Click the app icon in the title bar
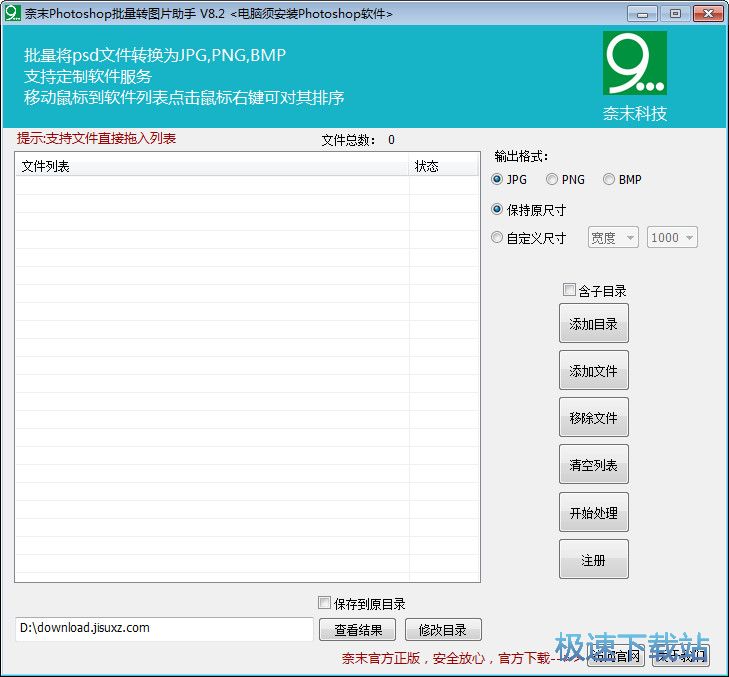This screenshot has height=677, width=729. [13, 14]
